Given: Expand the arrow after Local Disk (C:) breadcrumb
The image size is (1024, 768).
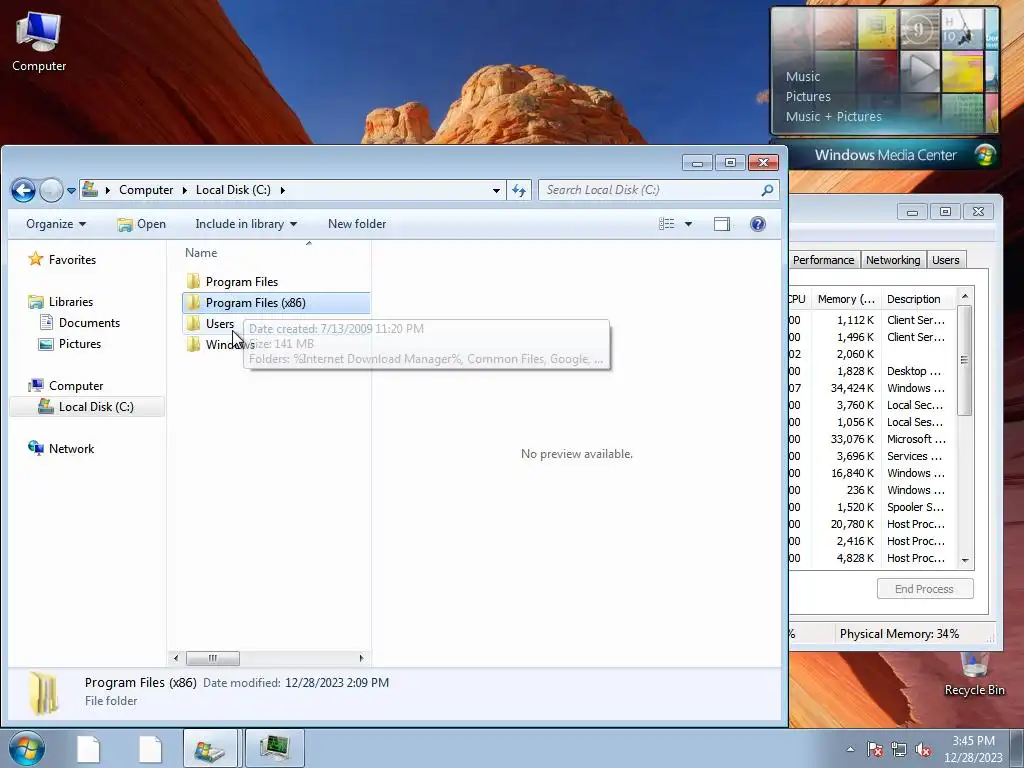Looking at the screenshot, I should point(283,190).
